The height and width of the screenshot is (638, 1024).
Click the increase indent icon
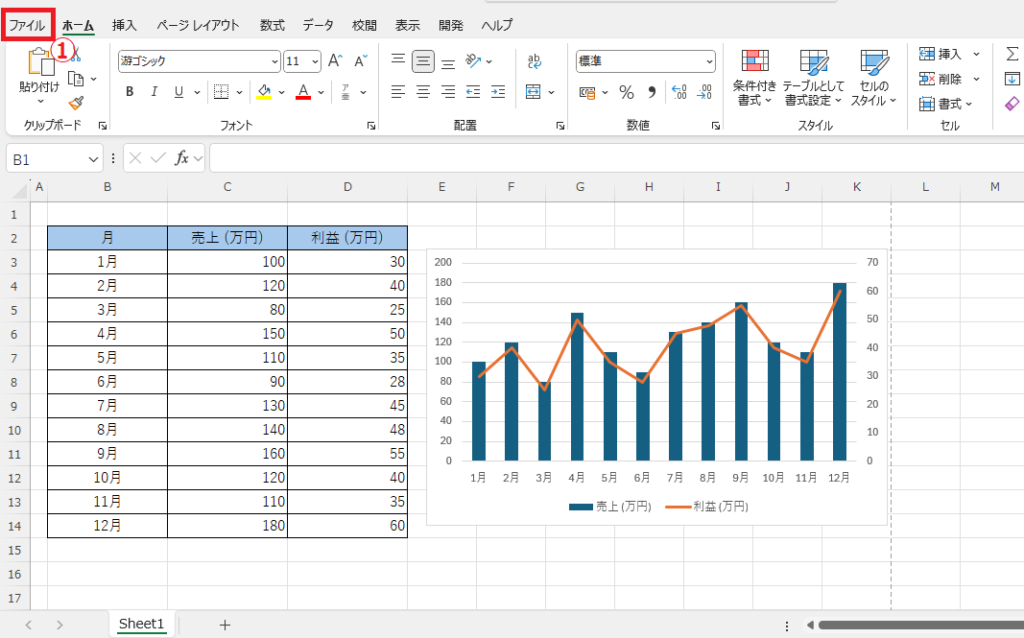[498, 92]
